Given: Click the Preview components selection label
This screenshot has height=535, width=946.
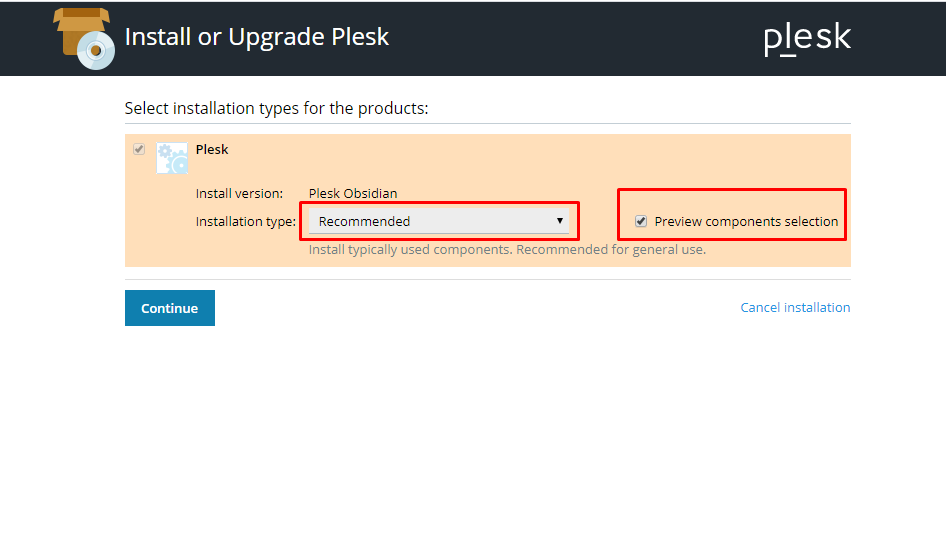Looking at the screenshot, I should tap(746, 221).
